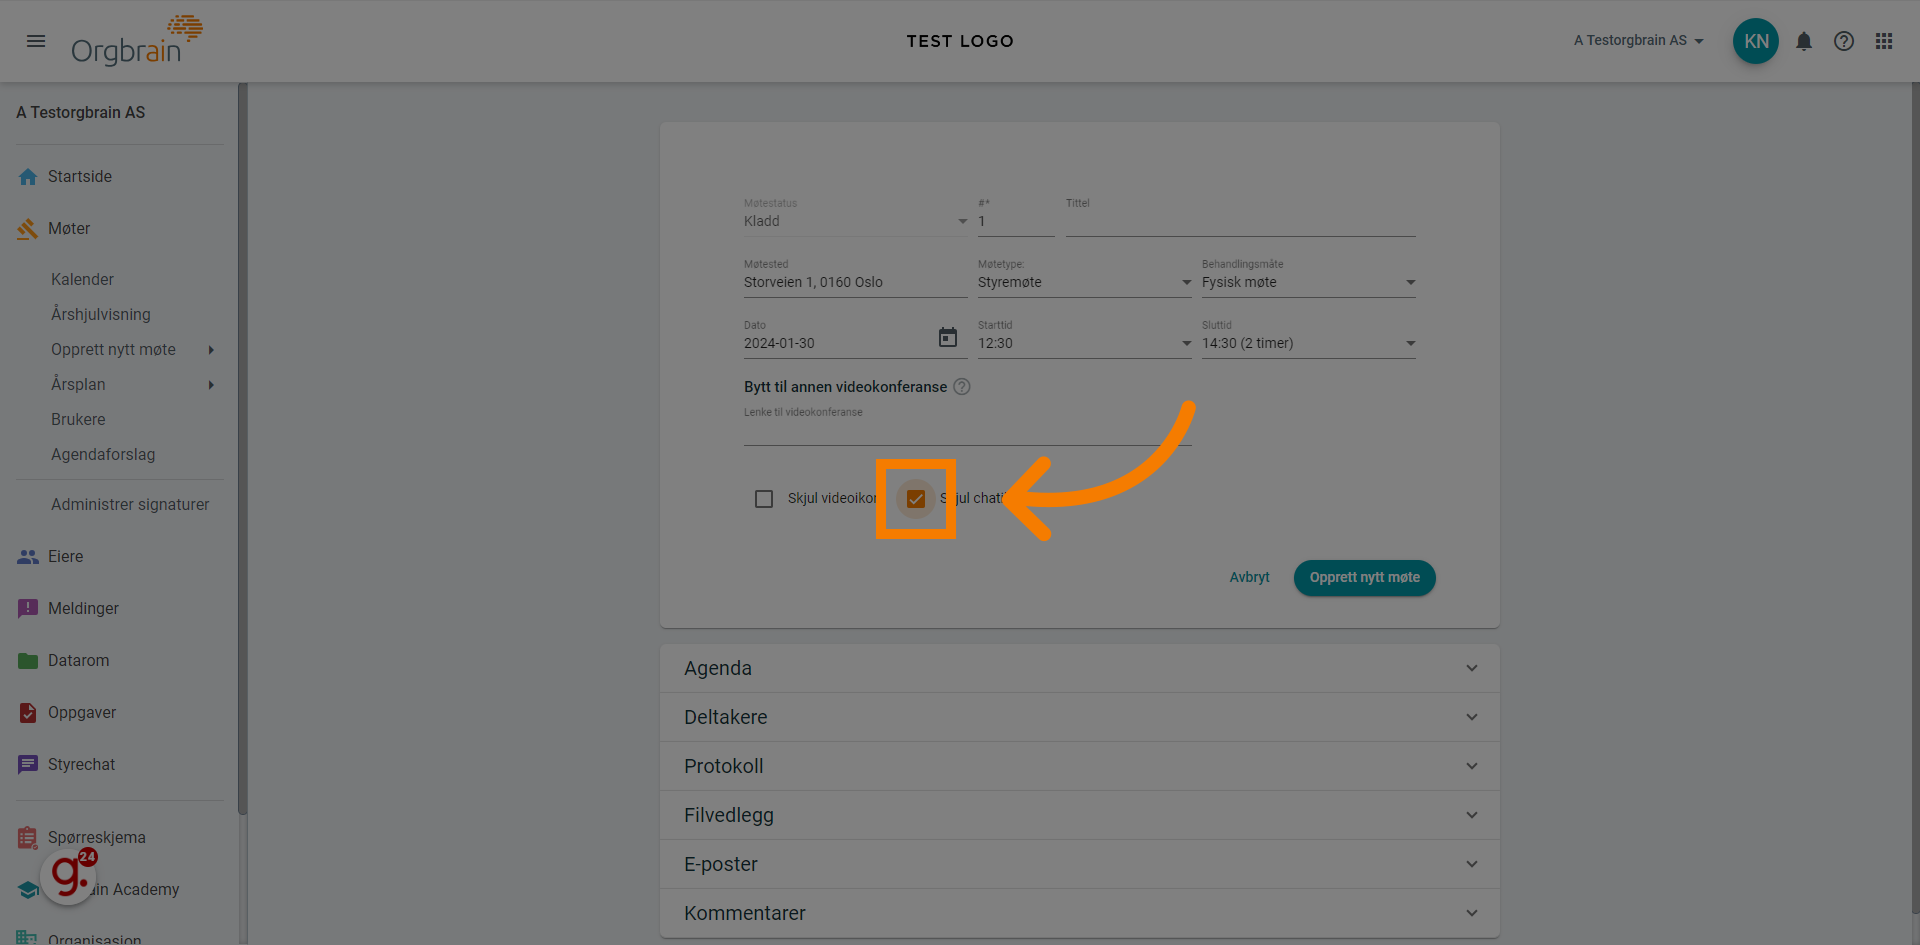The image size is (1920, 945).
Task: Open Brukere in the sidebar
Action: coord(78,420)
